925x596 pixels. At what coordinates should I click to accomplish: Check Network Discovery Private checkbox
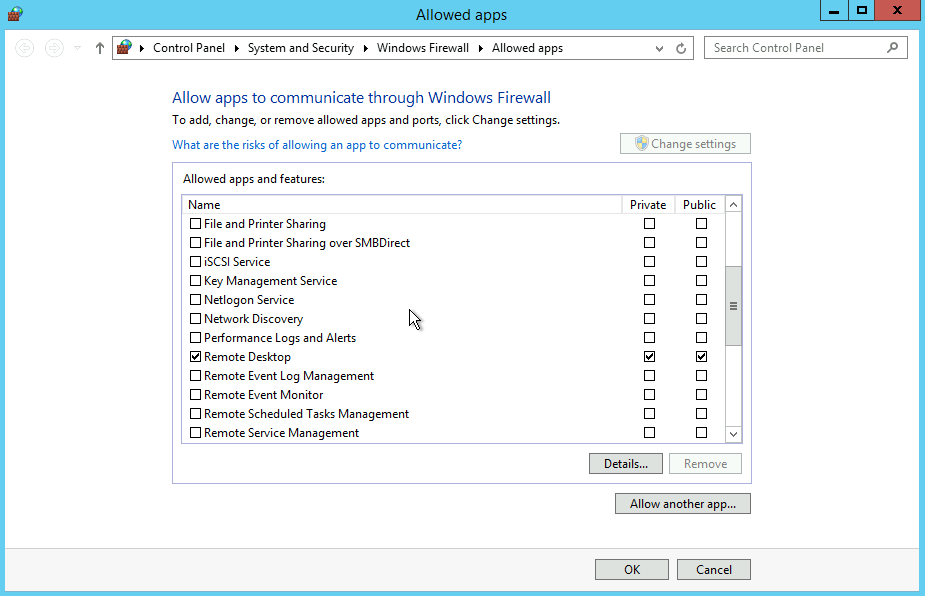click(650, 319)
